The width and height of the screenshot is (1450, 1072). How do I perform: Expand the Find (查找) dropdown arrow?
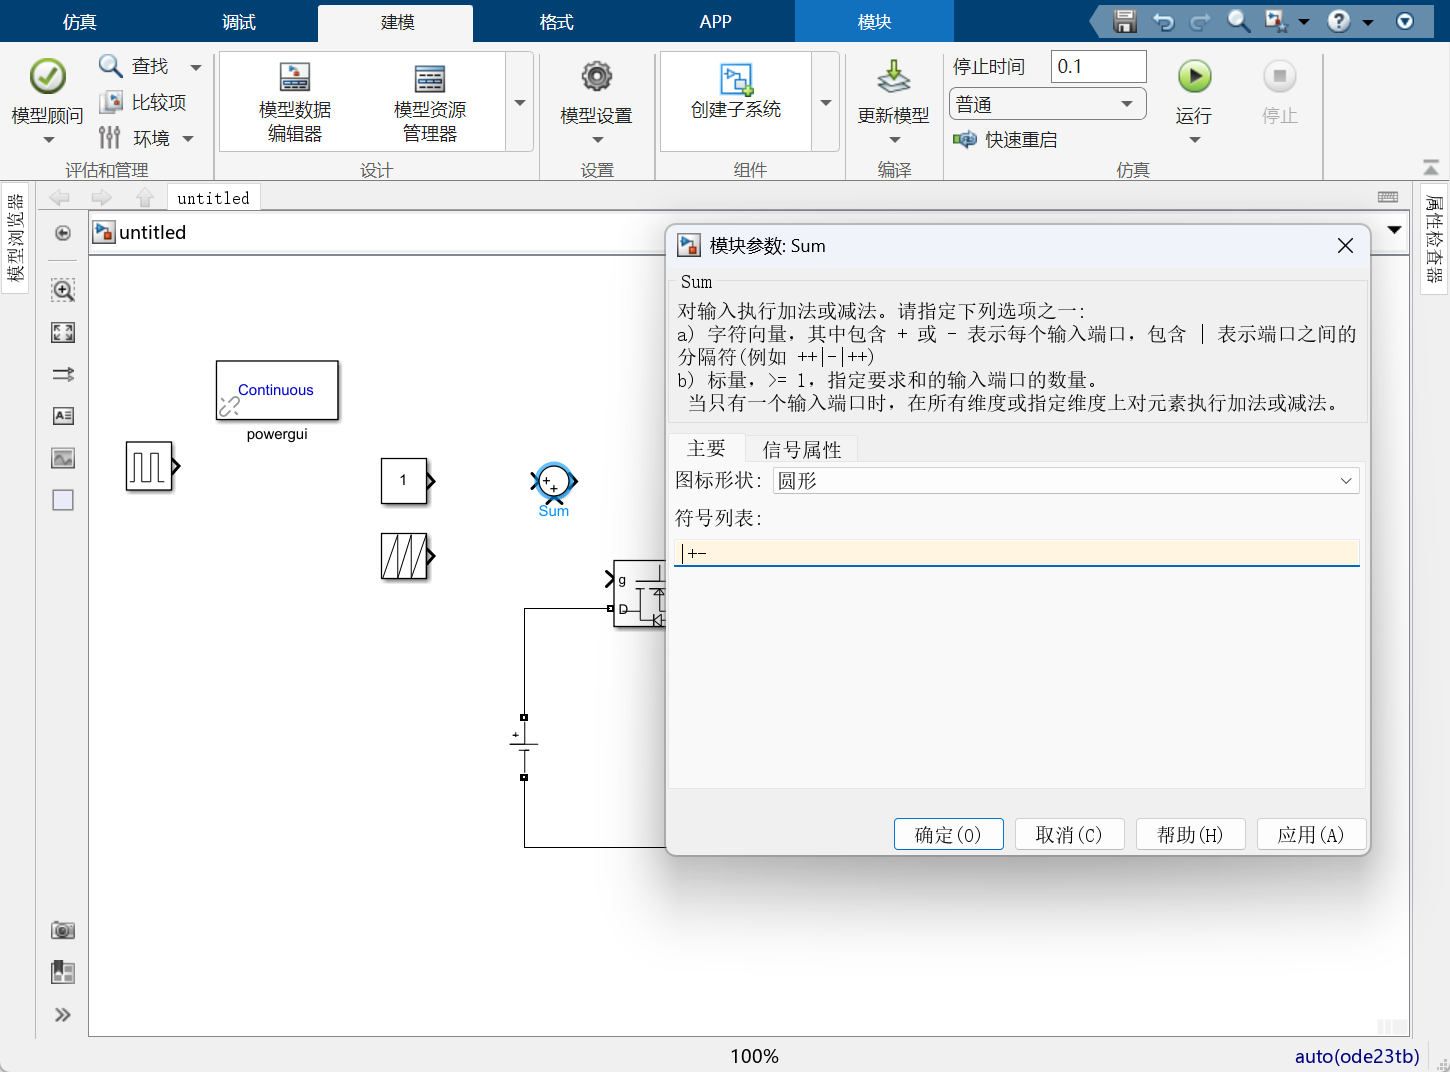(196, 67)
